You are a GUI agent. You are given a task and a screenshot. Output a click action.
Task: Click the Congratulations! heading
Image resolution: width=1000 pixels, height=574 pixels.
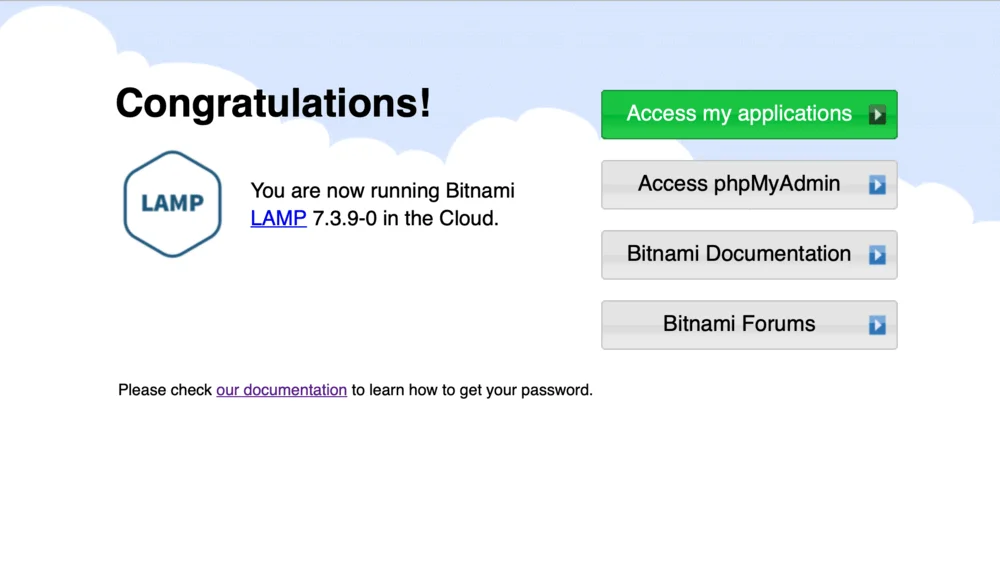click(273, 103)
